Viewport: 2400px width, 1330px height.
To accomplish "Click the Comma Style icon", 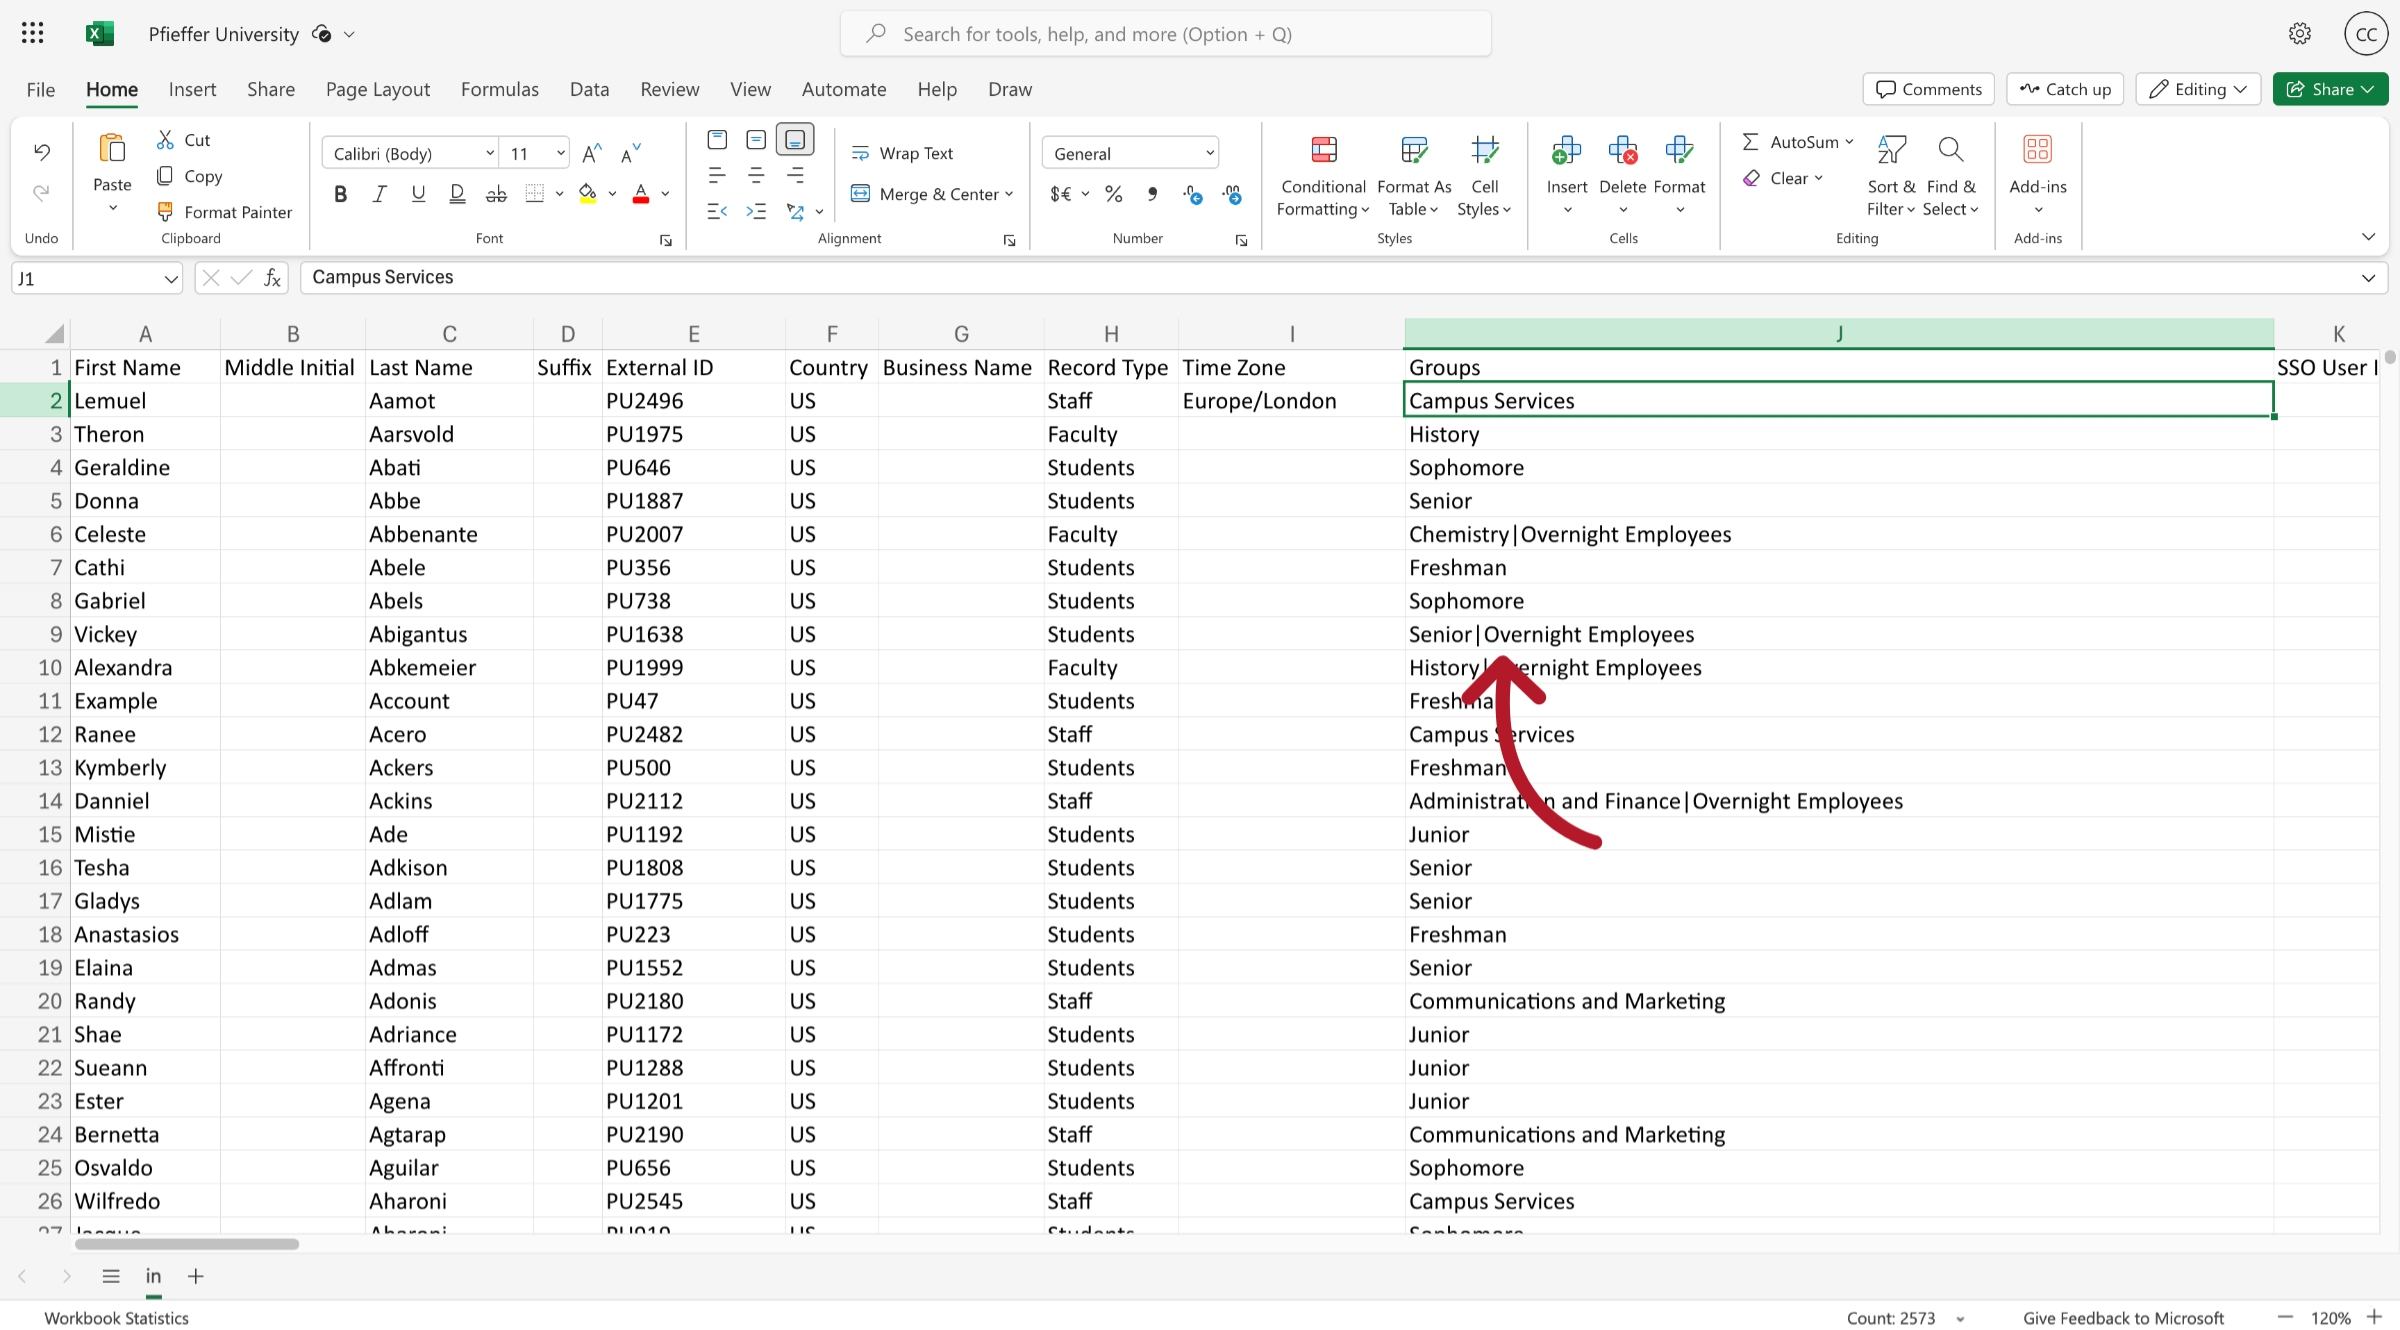I will 1152,194.
